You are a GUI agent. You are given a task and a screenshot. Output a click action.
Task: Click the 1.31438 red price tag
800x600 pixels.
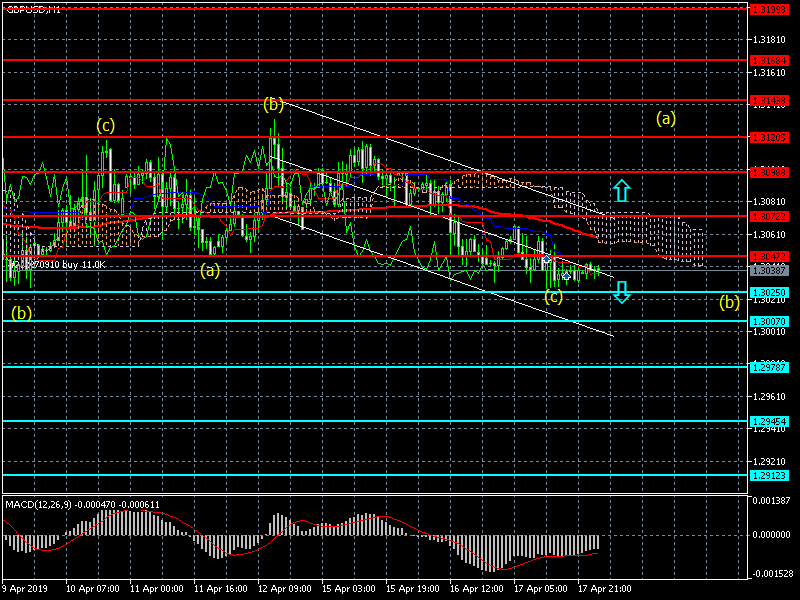click(x=769, y=101)
